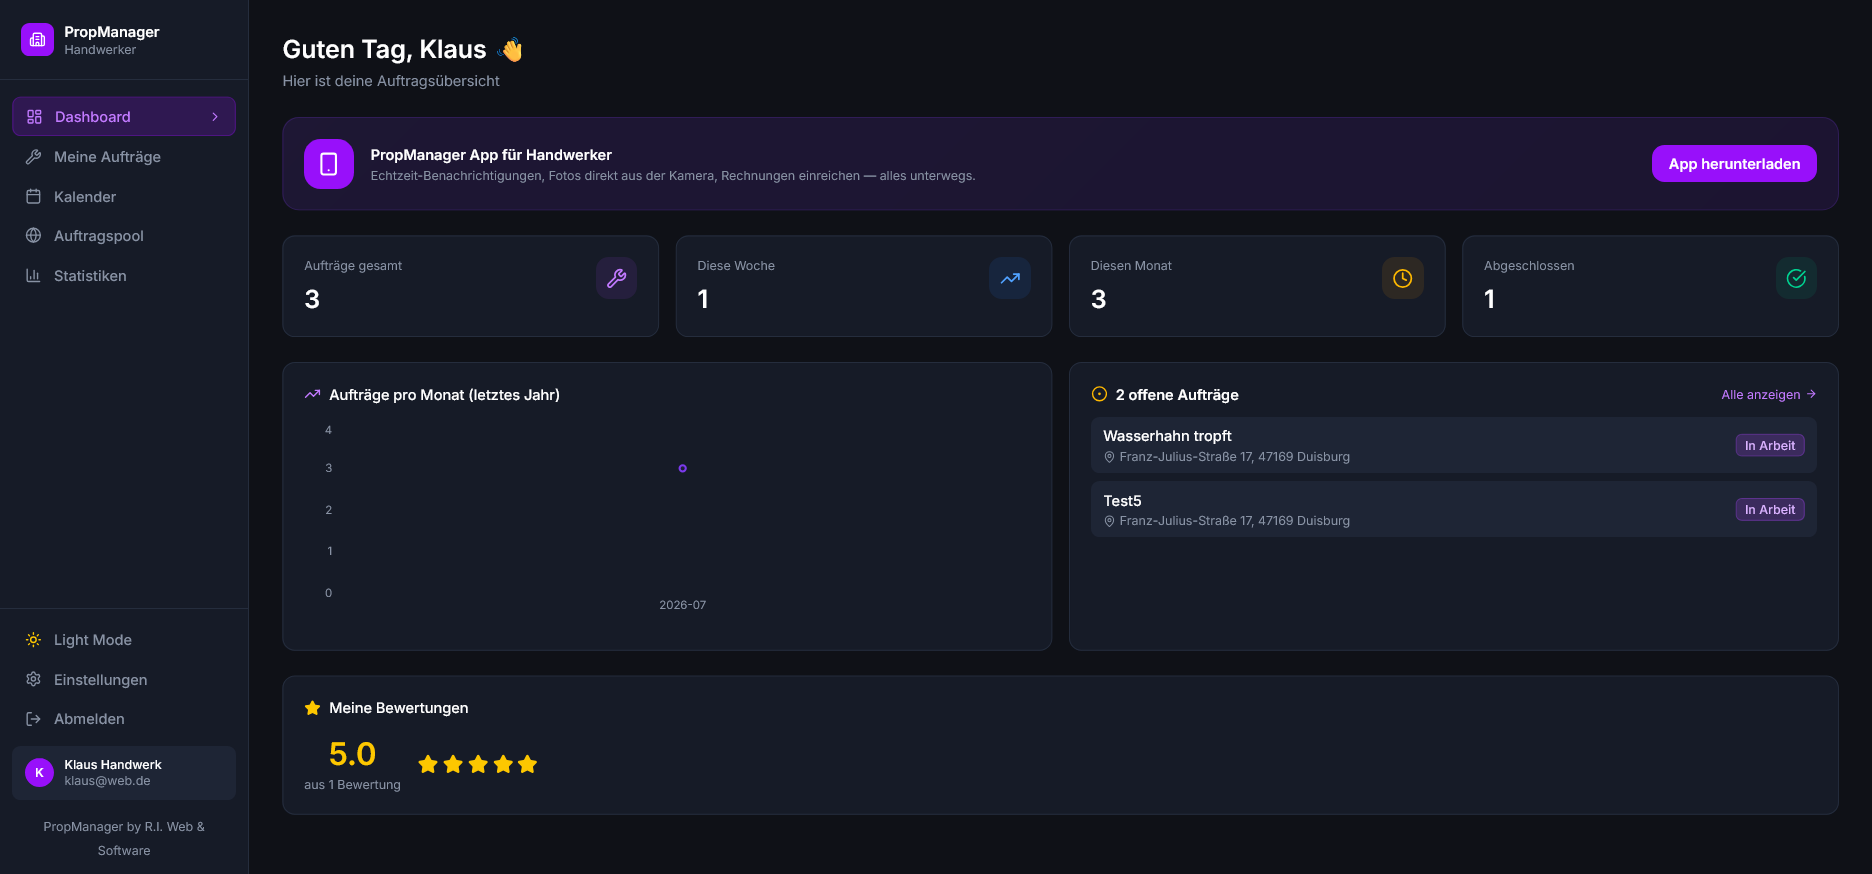
Task: Open Meine Aufträge in the sidebar
Action: 124,157
